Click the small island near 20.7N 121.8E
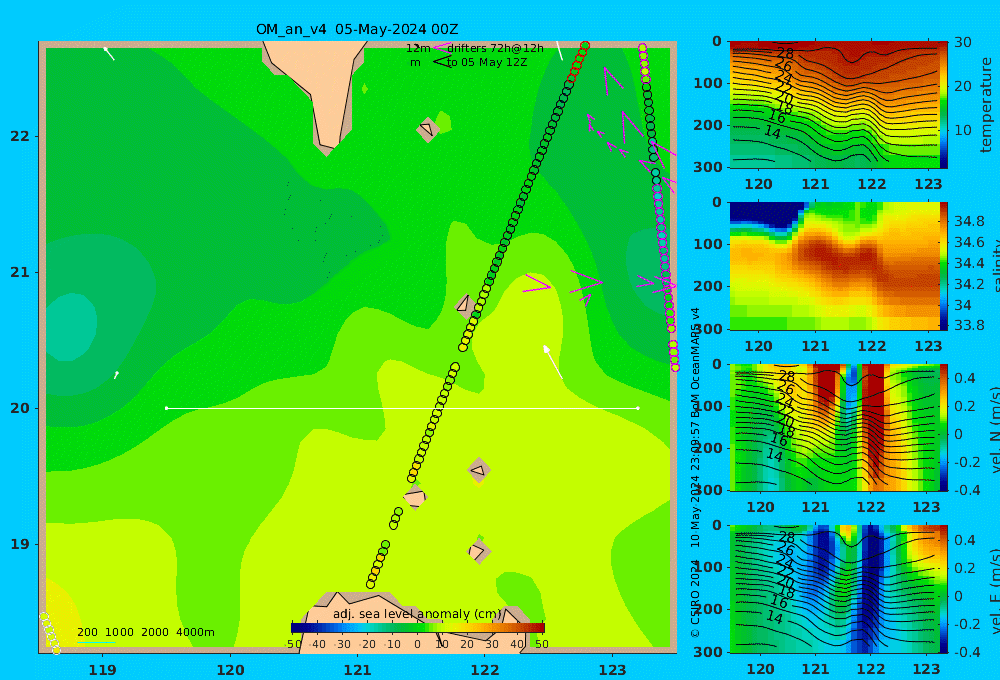Image resolution: width=1000 pixels, height=680 pixels. point(464,304)
